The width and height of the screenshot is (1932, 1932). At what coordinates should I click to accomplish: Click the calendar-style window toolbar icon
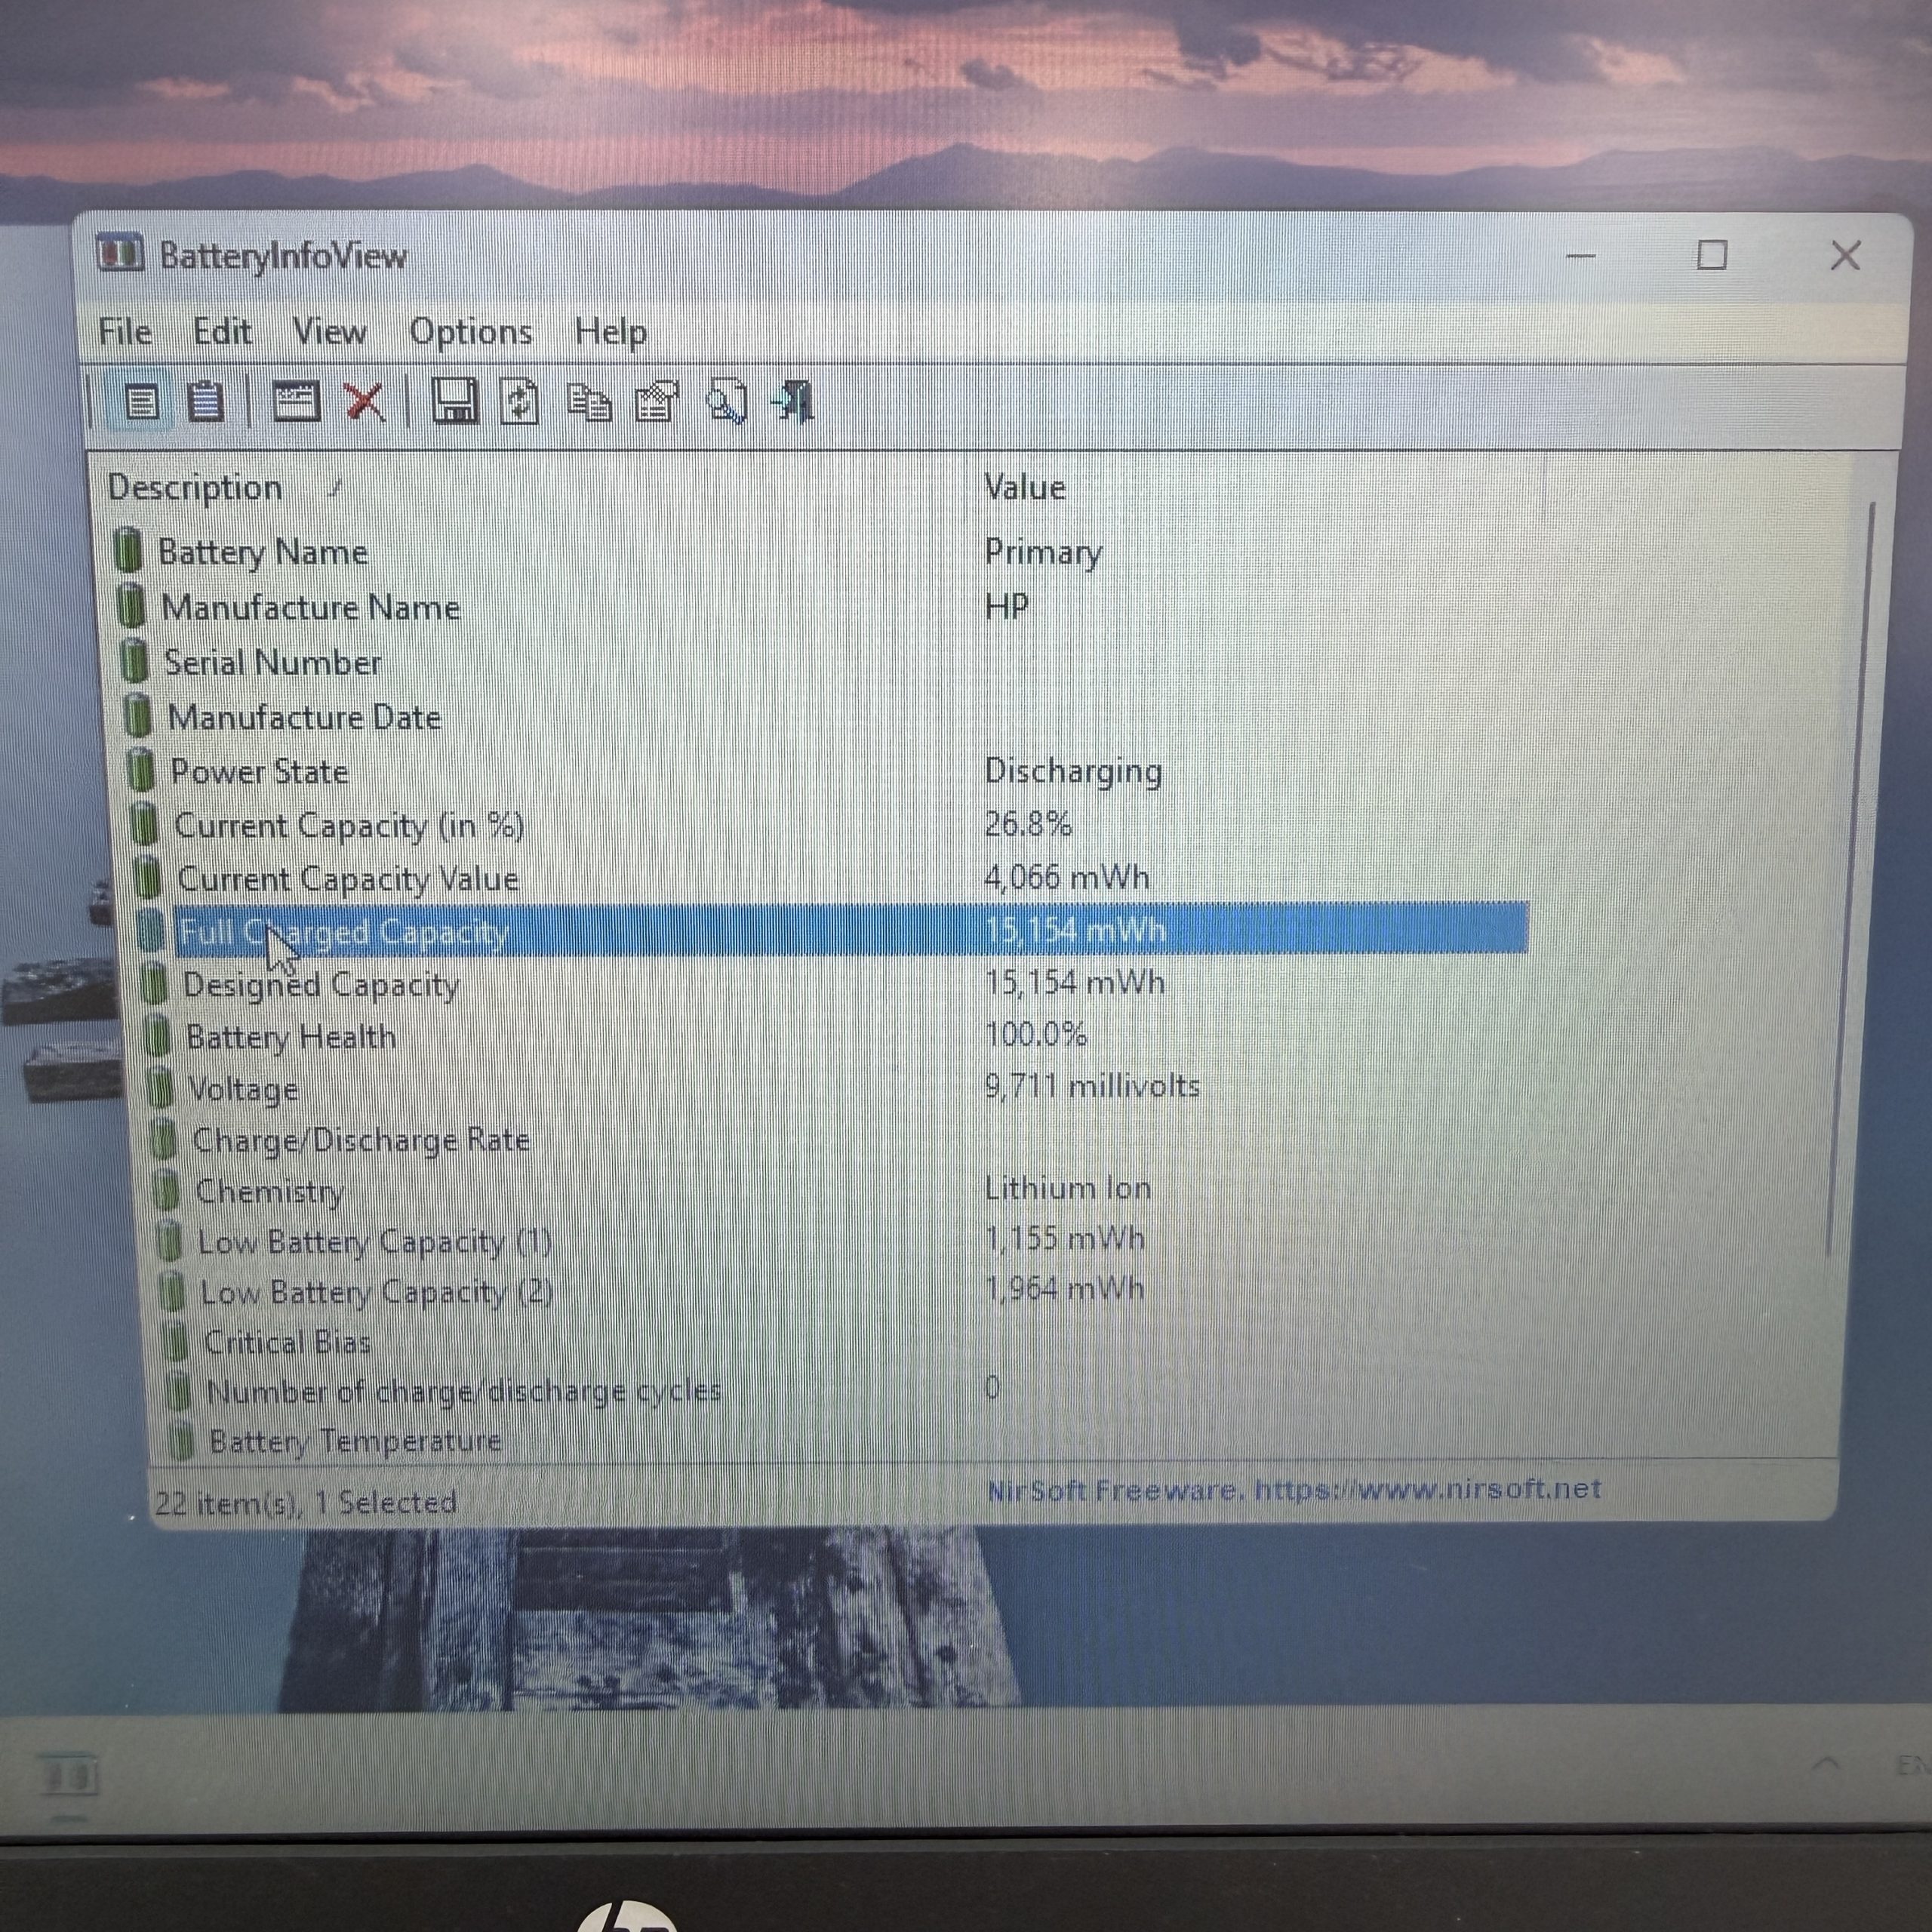(296, 402)
